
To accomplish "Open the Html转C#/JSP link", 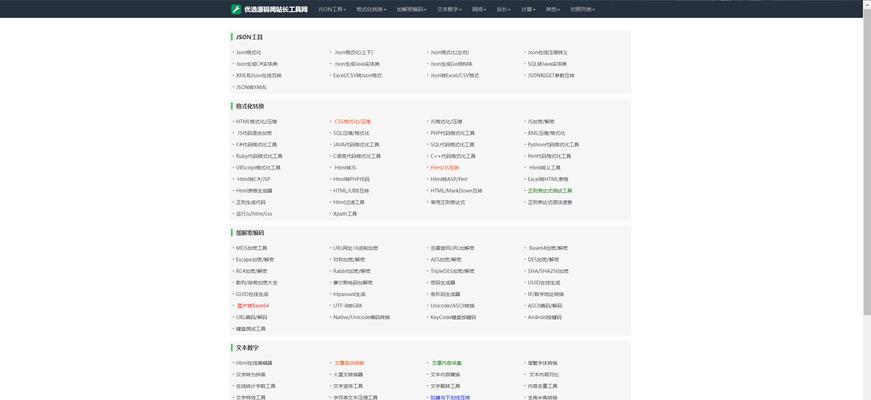I will click(253, 179).
